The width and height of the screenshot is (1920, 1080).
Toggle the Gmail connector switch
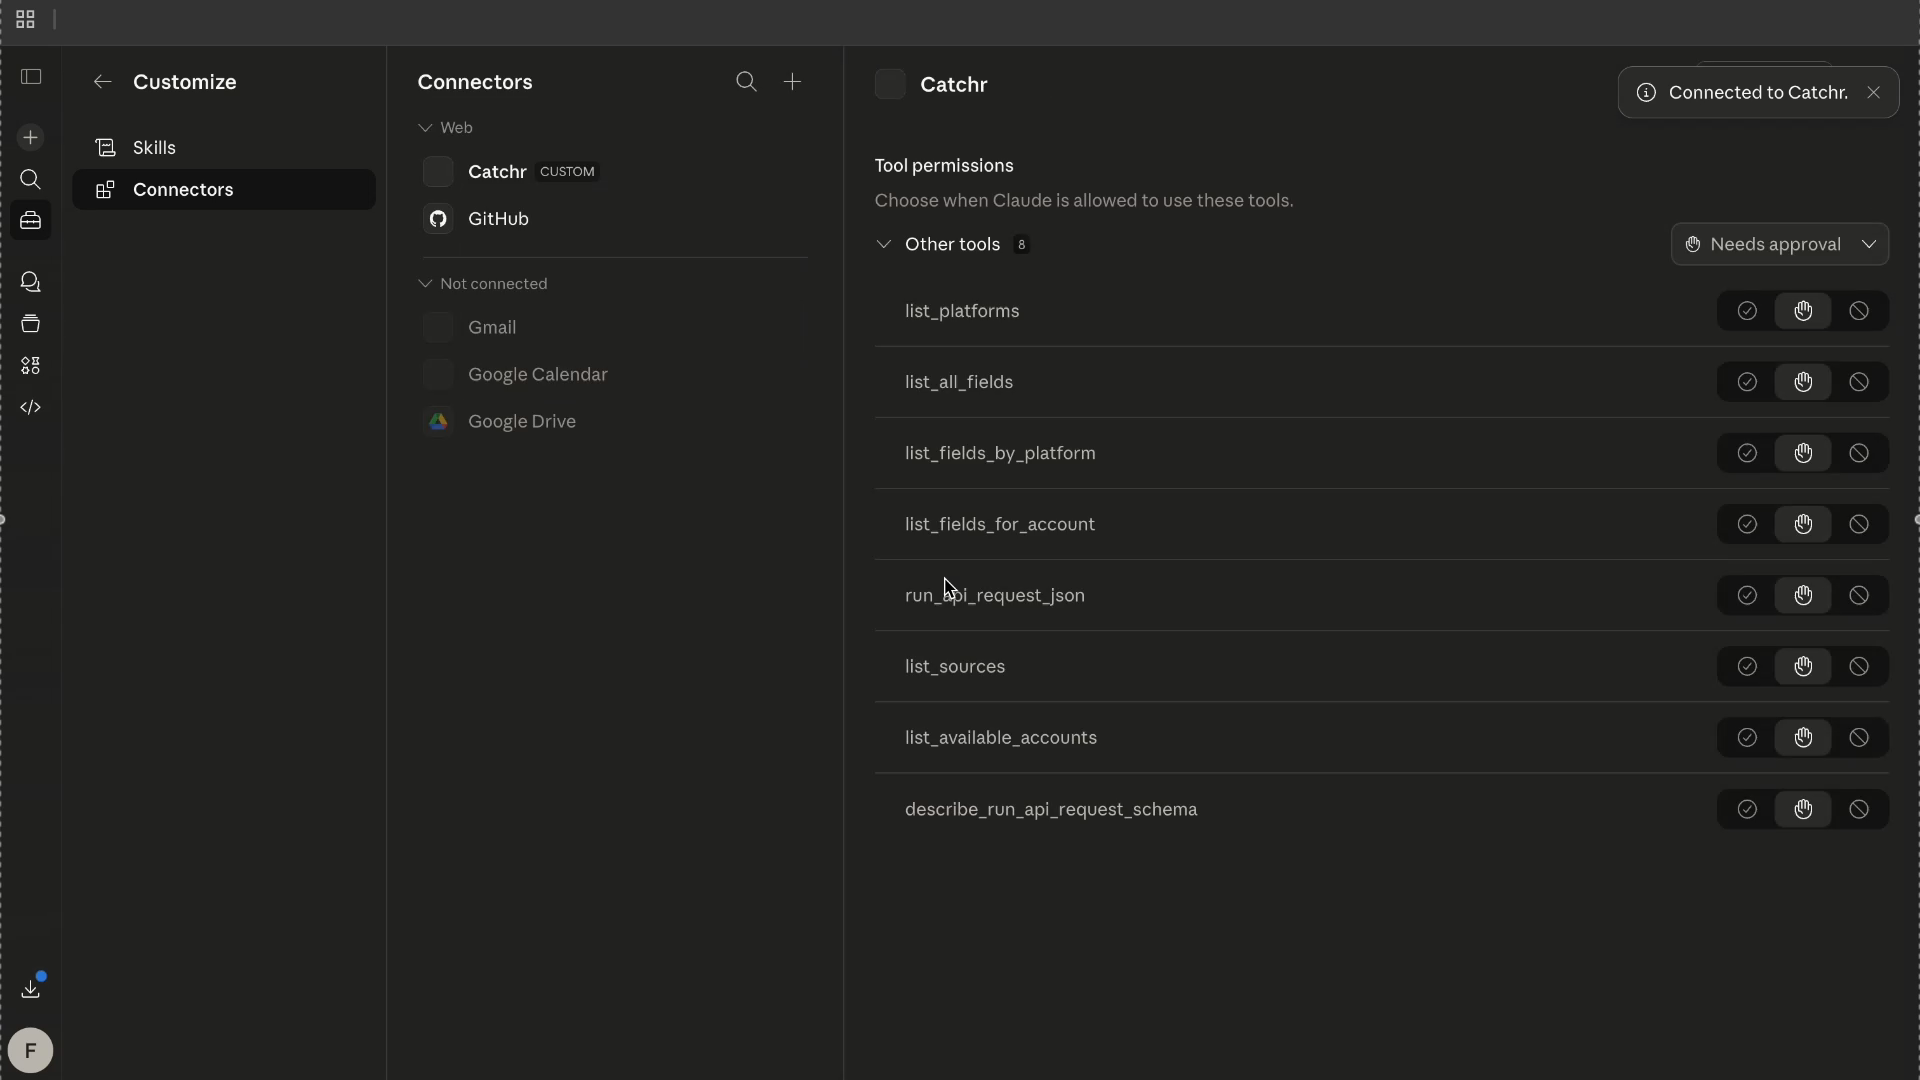[x=438, y=327]
